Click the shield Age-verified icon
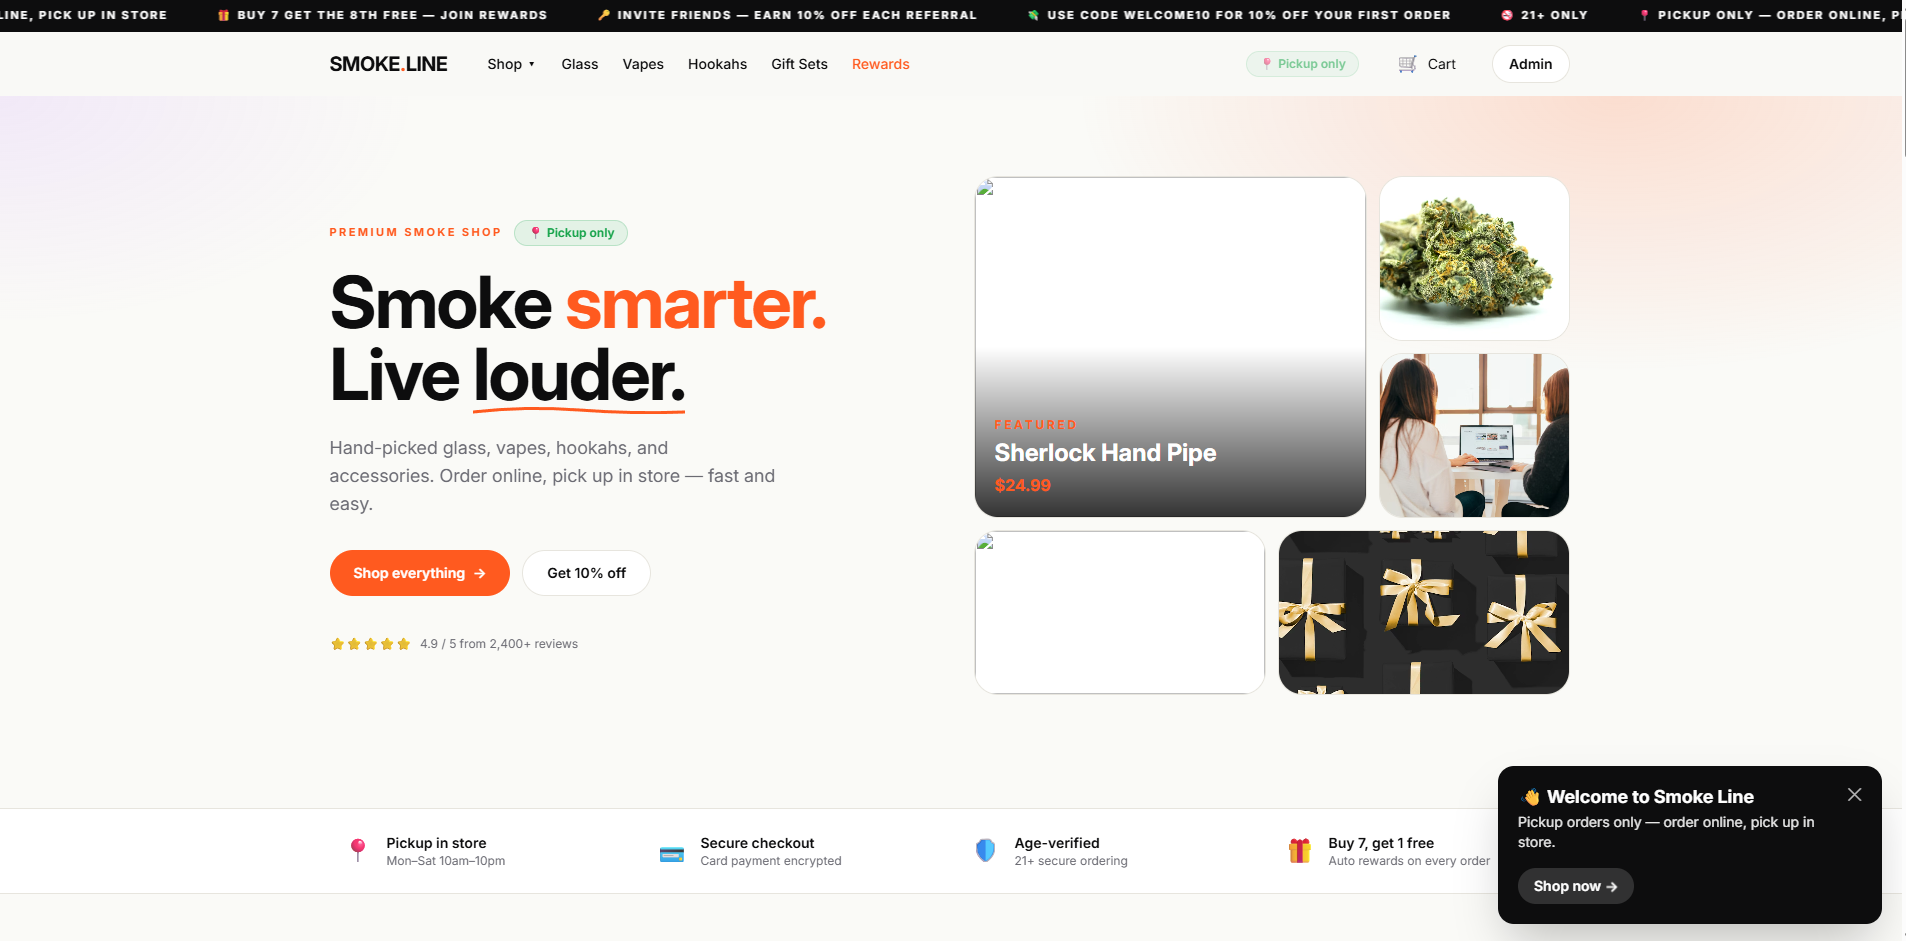The height and width of the screenshot is (941, 1906). click(986, 851)
